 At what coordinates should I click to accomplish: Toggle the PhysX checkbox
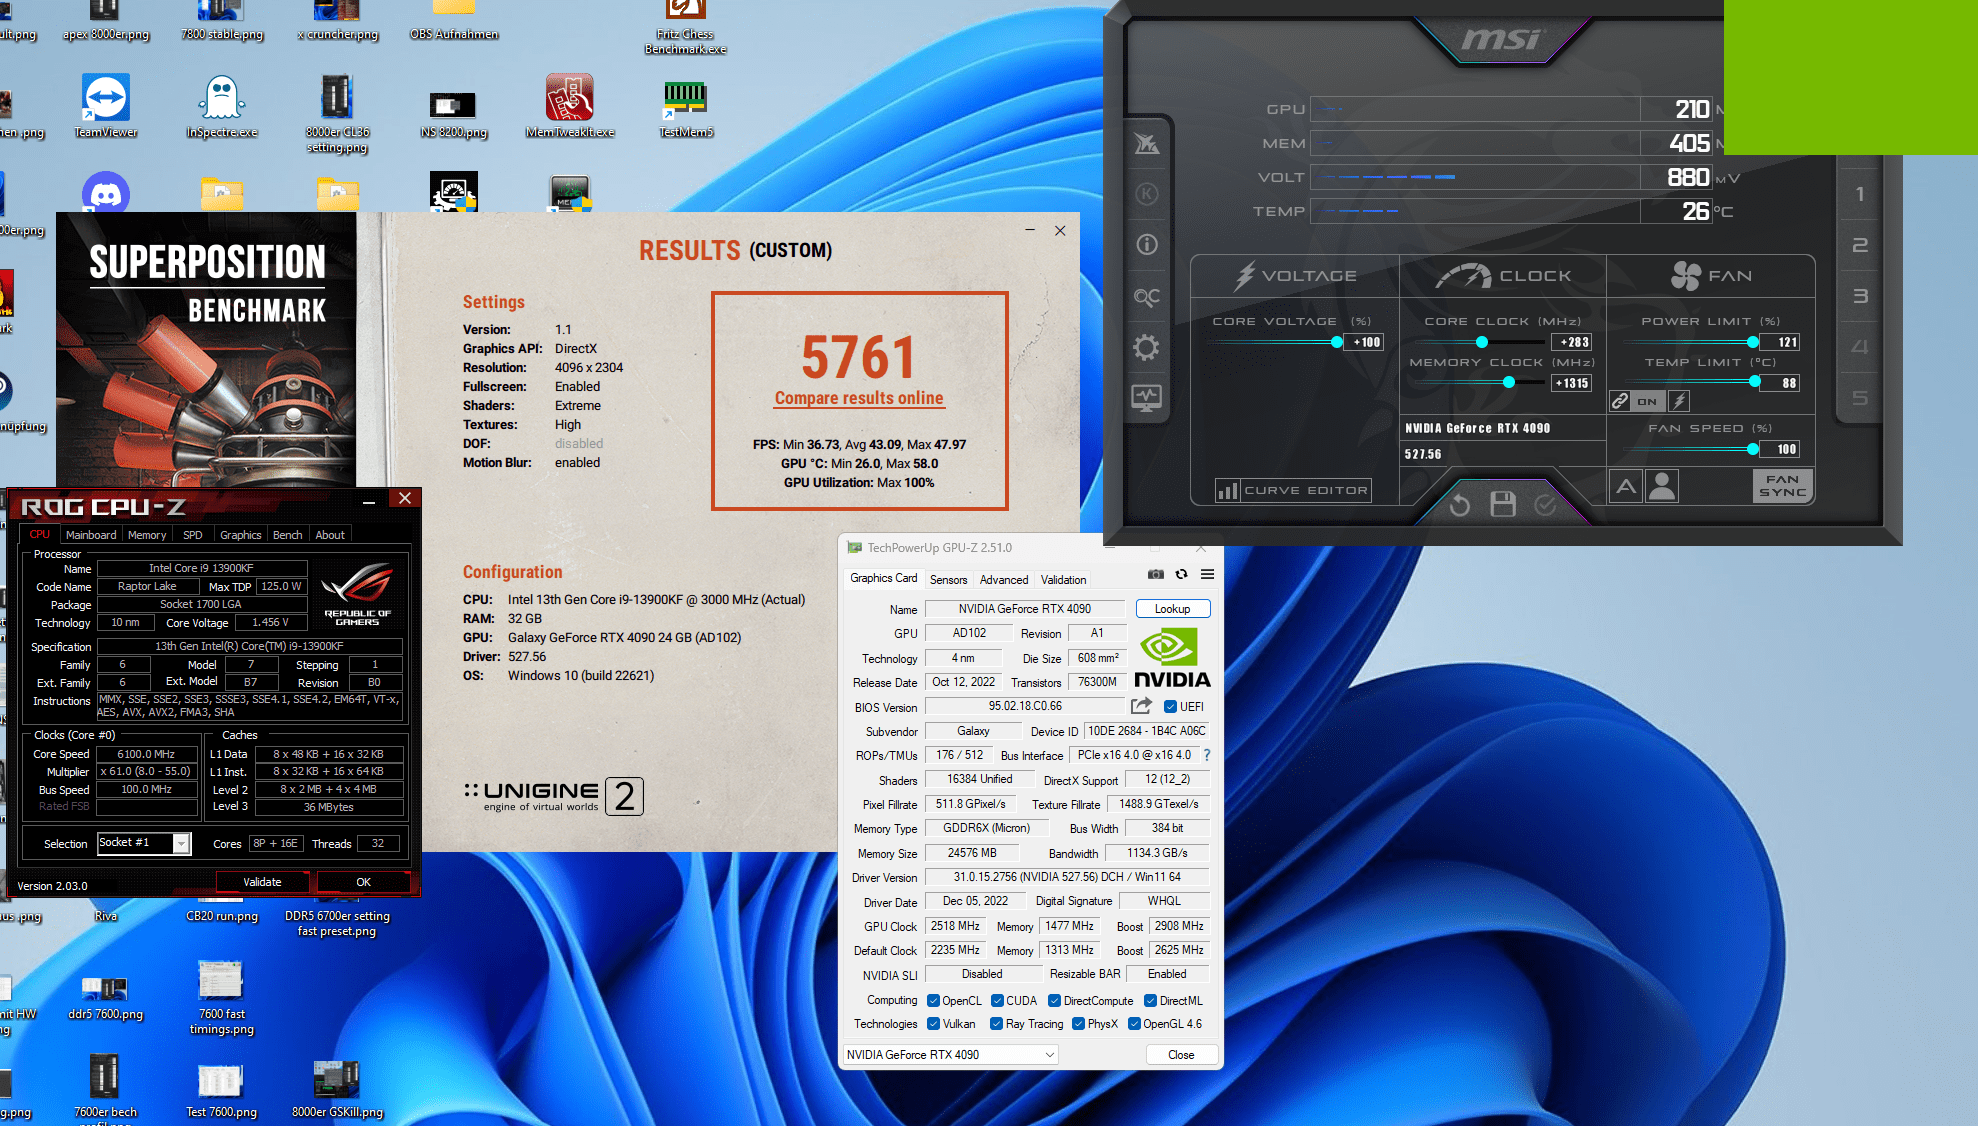tap(1078, 1024)
